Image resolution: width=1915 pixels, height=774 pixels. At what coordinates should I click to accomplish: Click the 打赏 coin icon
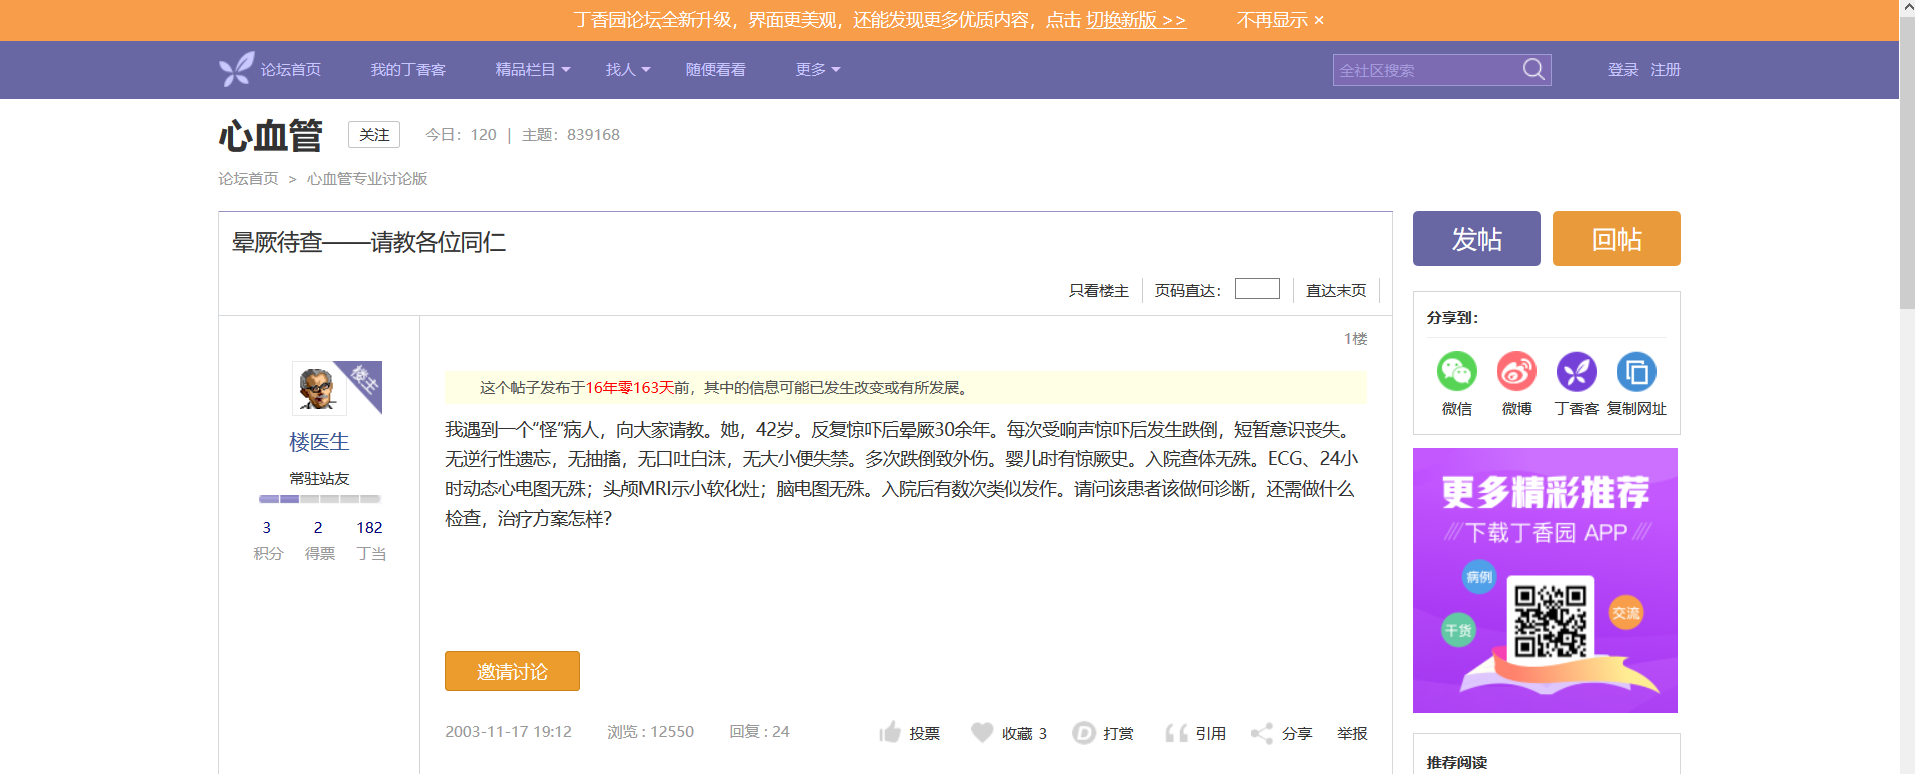click(1084, 733)
